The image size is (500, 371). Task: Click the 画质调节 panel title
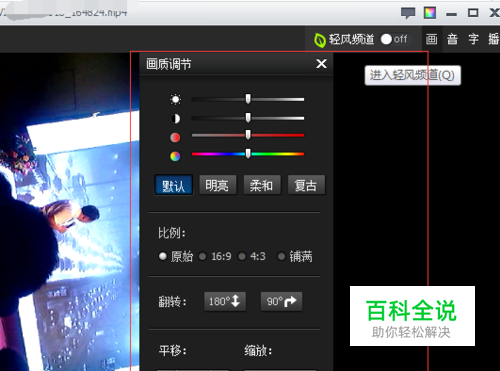click(169, 64)
